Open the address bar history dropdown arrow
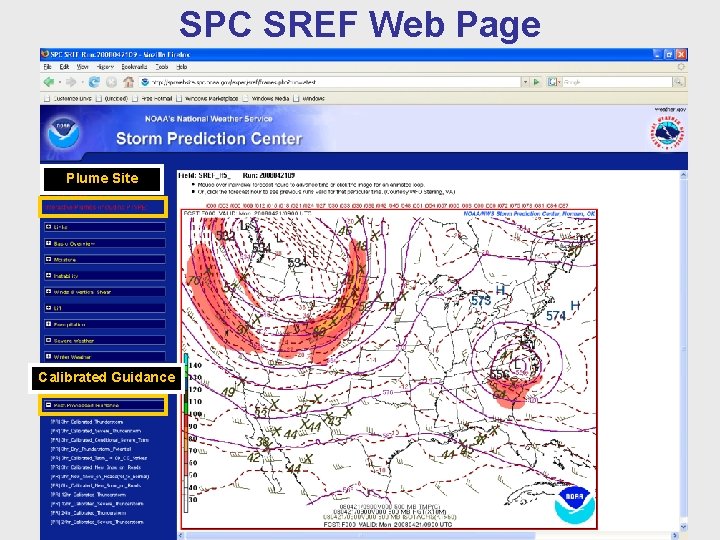Image resolution: width=720 pixels, height=540 pixels. click(525, 82)
